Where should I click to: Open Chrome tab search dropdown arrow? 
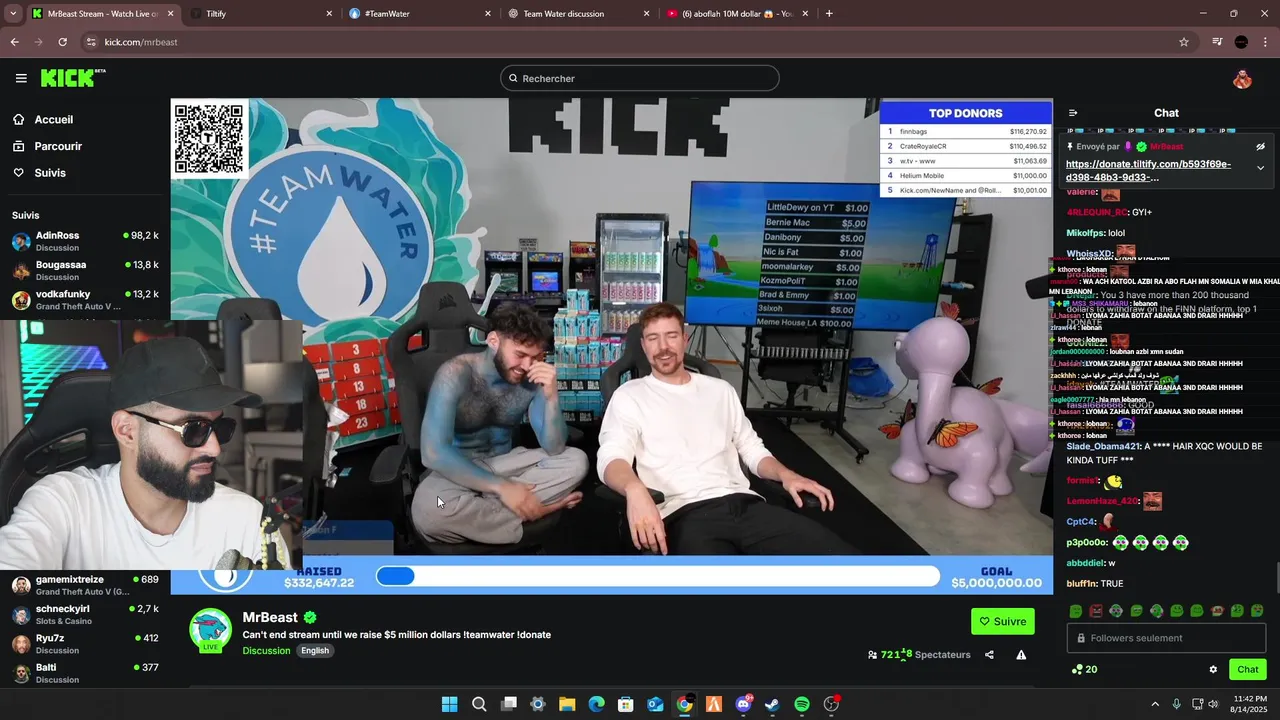click(x=11, y=14)
